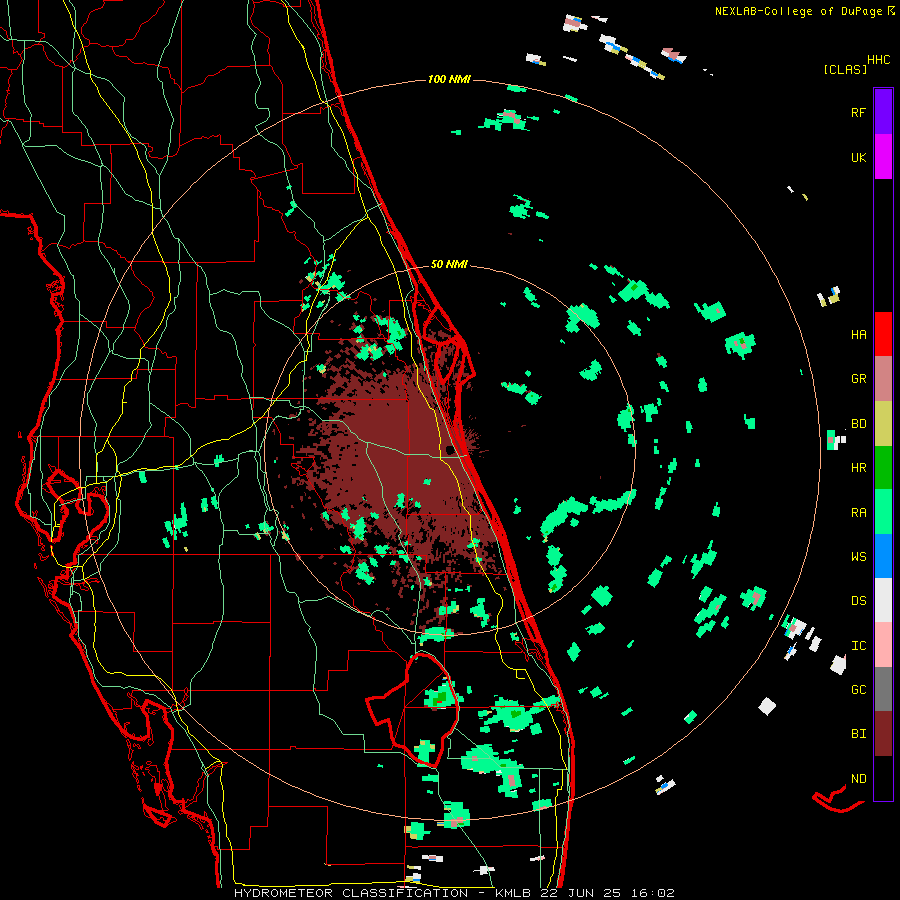Click the 16:02 time stamp
The width and height of the screenshot is (900, 900).
[x=653, y=893]
